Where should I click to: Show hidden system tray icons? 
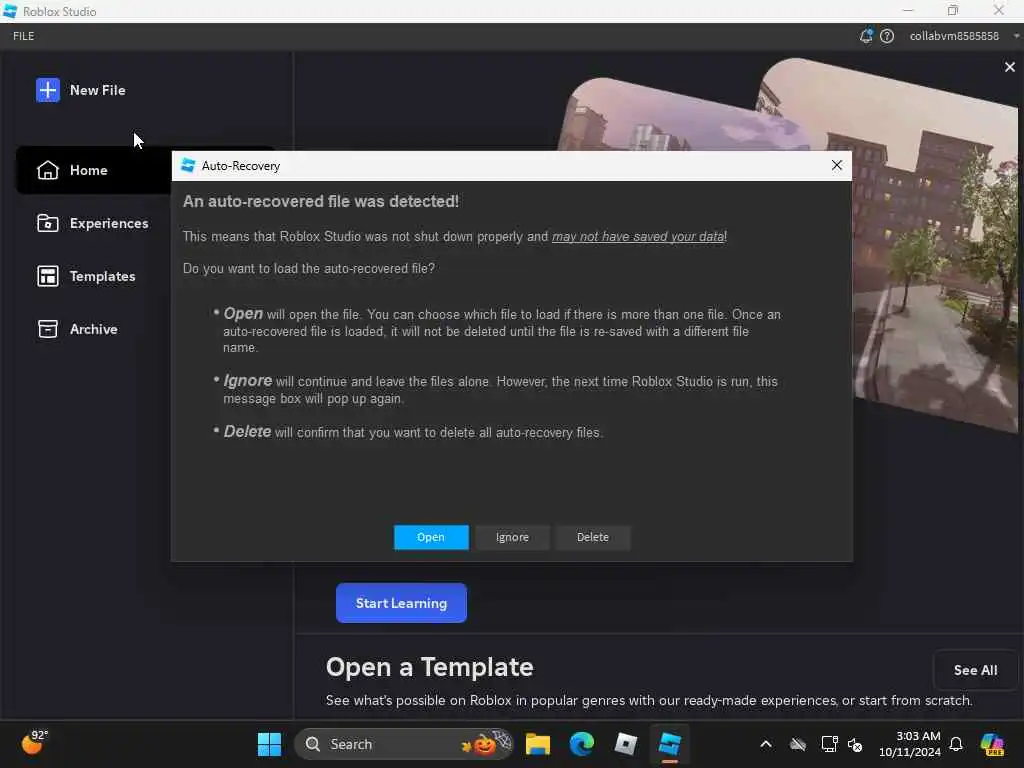[x=766, y=744]
